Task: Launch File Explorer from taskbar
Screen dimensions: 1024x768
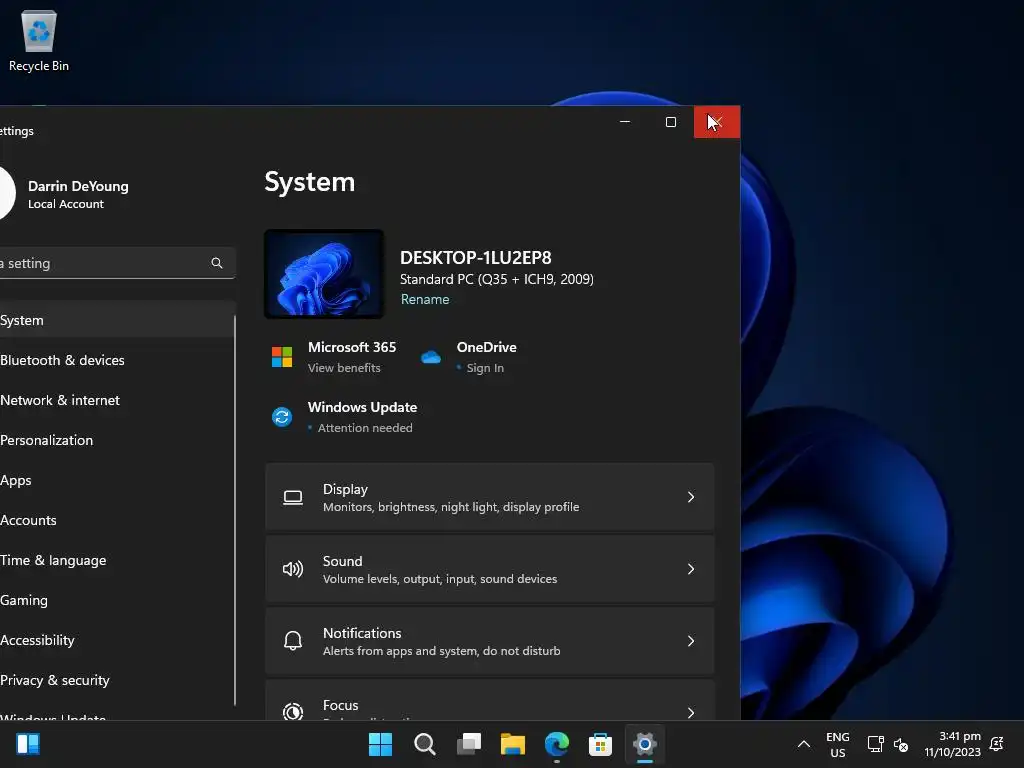Action: coord(513,744)
